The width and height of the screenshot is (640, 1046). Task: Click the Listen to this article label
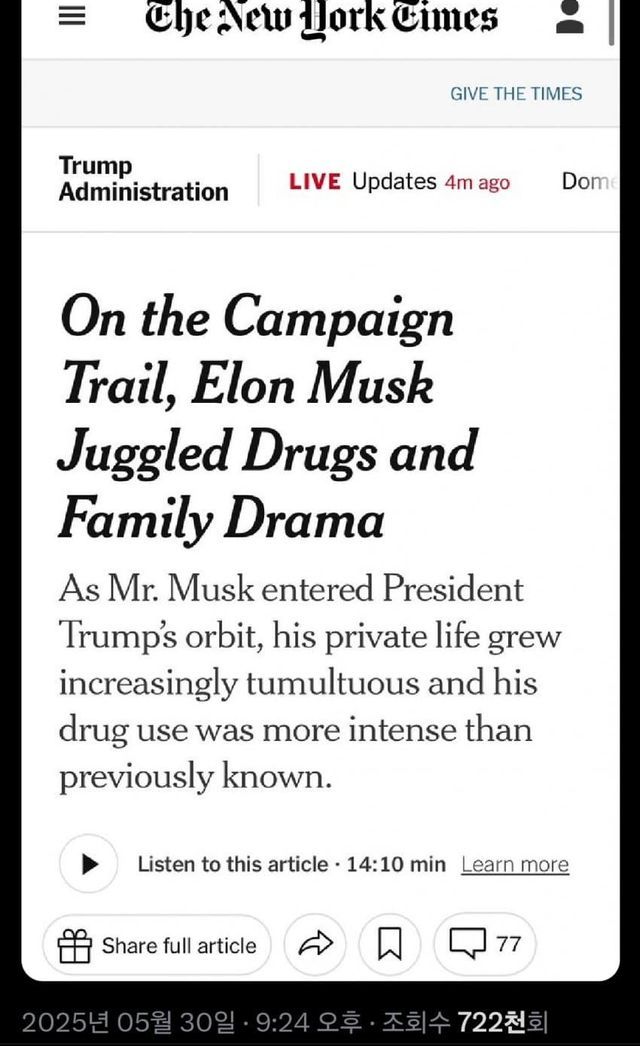click(232, 864)
